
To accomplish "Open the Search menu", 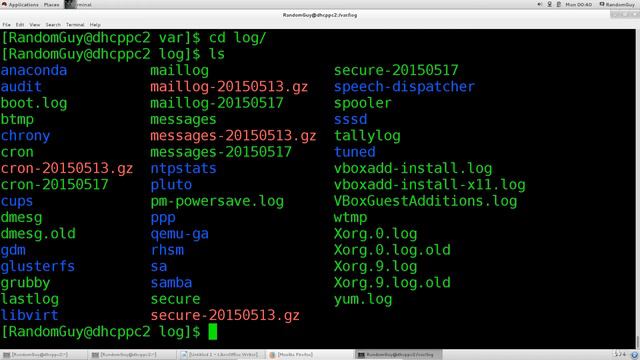I will 53,25.
